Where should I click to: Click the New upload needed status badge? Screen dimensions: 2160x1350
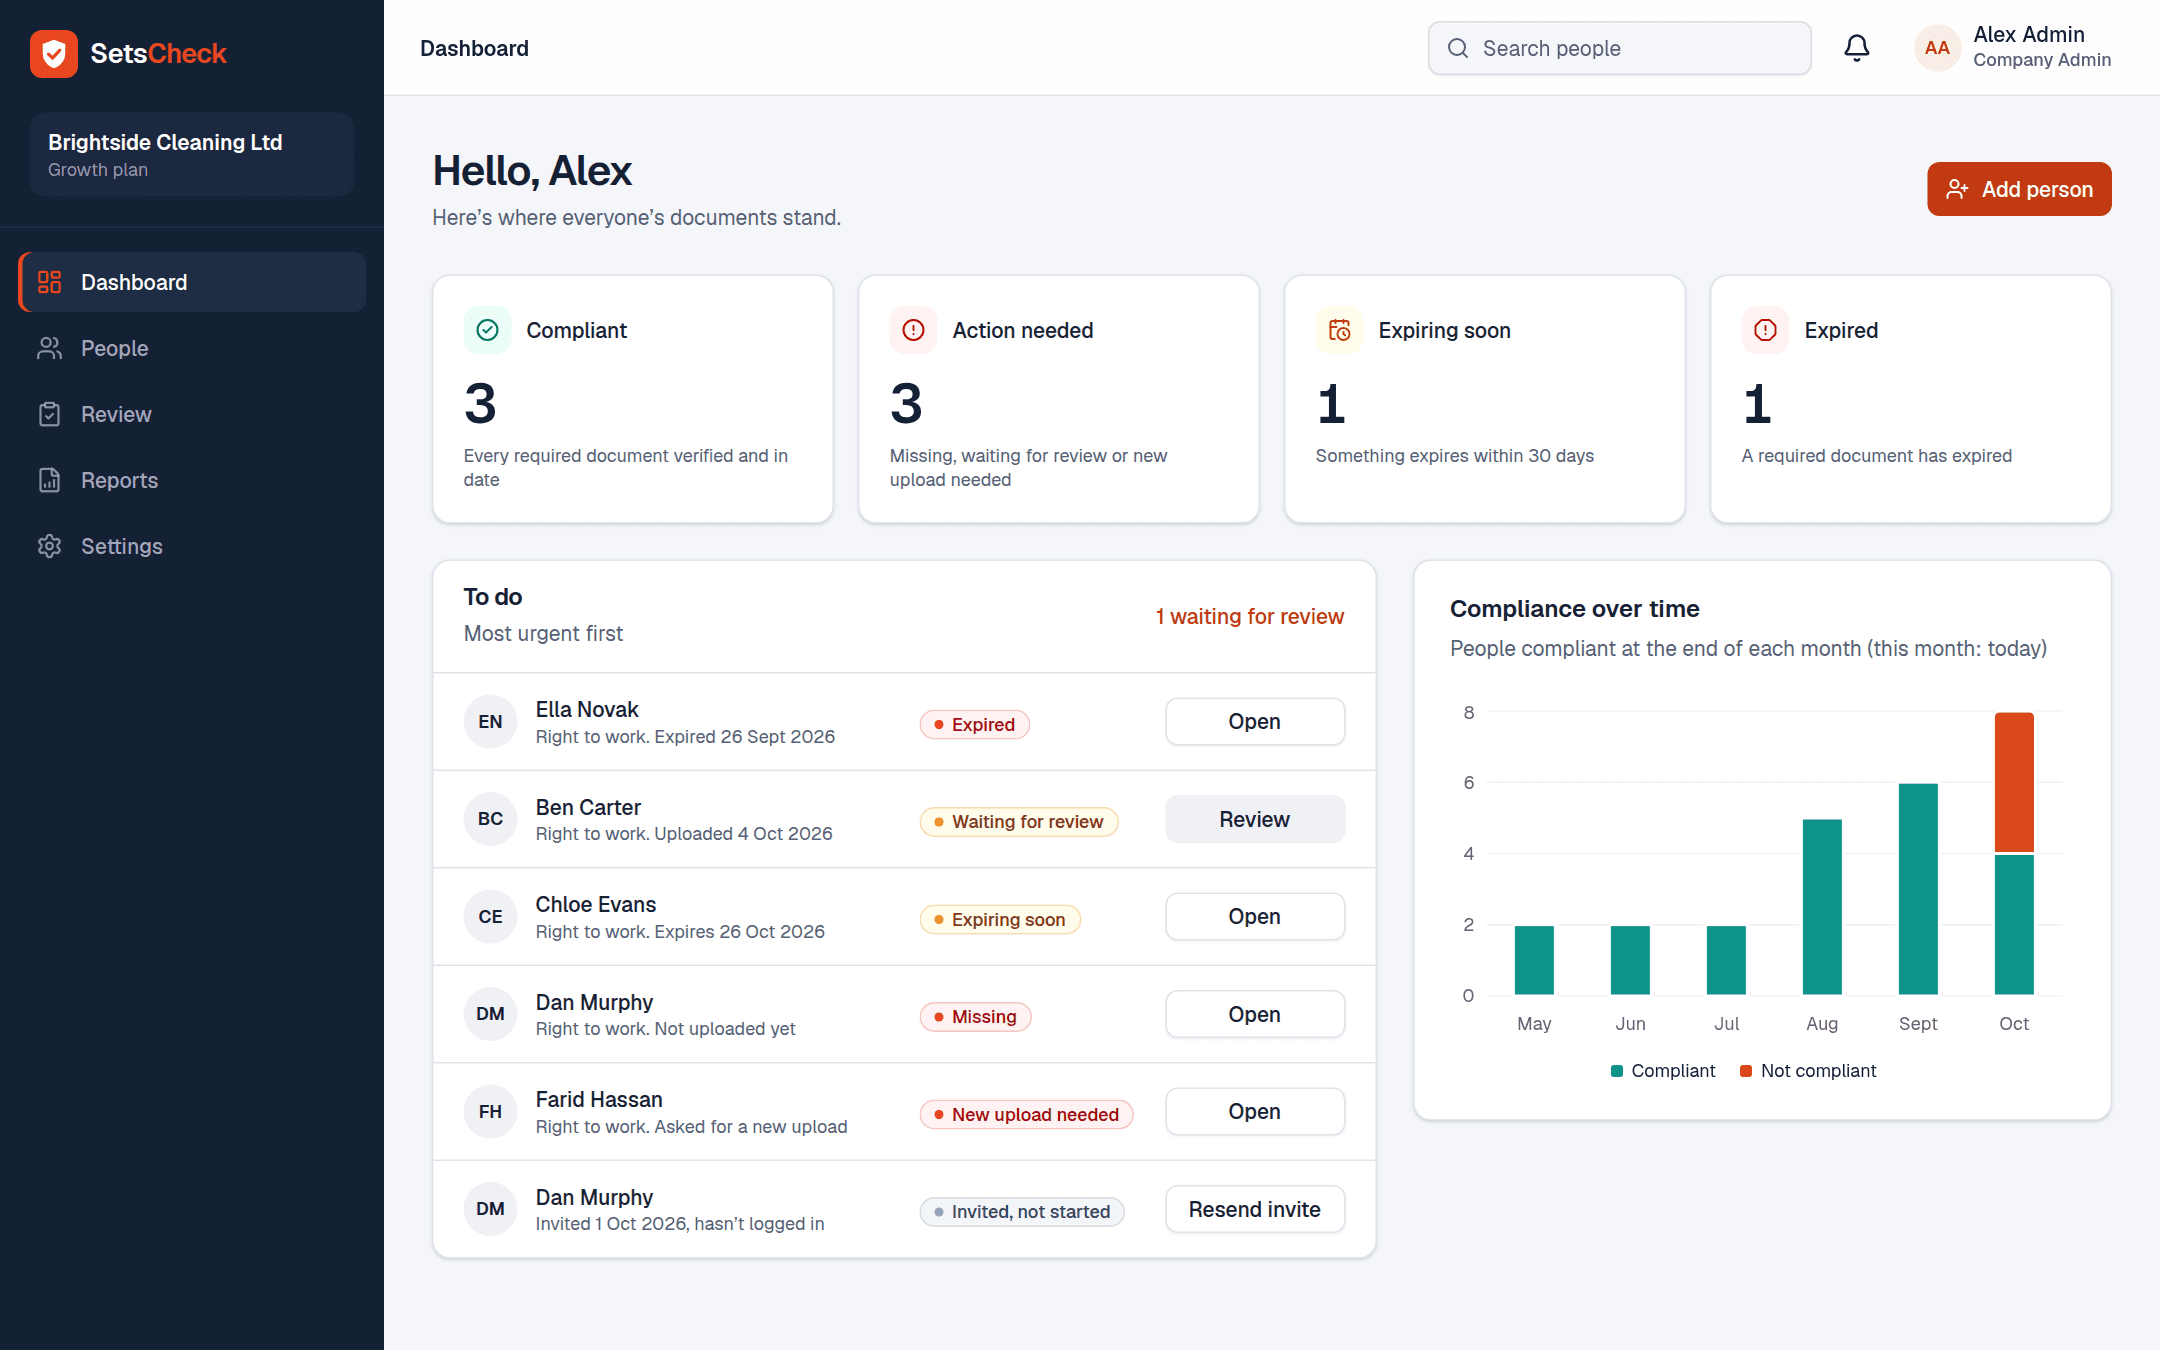[x=1027, y=1114]
